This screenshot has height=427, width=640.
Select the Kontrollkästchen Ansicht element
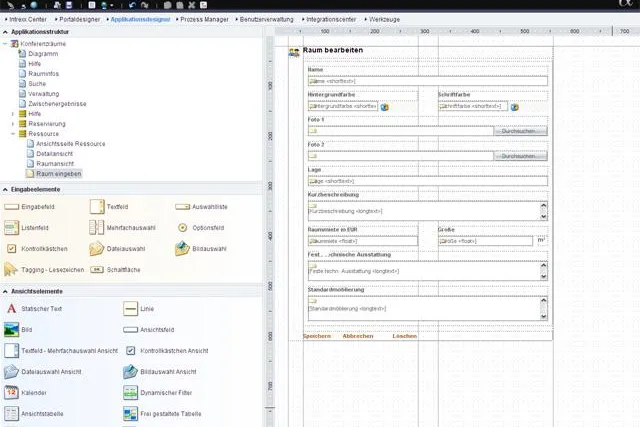[167, 351]
